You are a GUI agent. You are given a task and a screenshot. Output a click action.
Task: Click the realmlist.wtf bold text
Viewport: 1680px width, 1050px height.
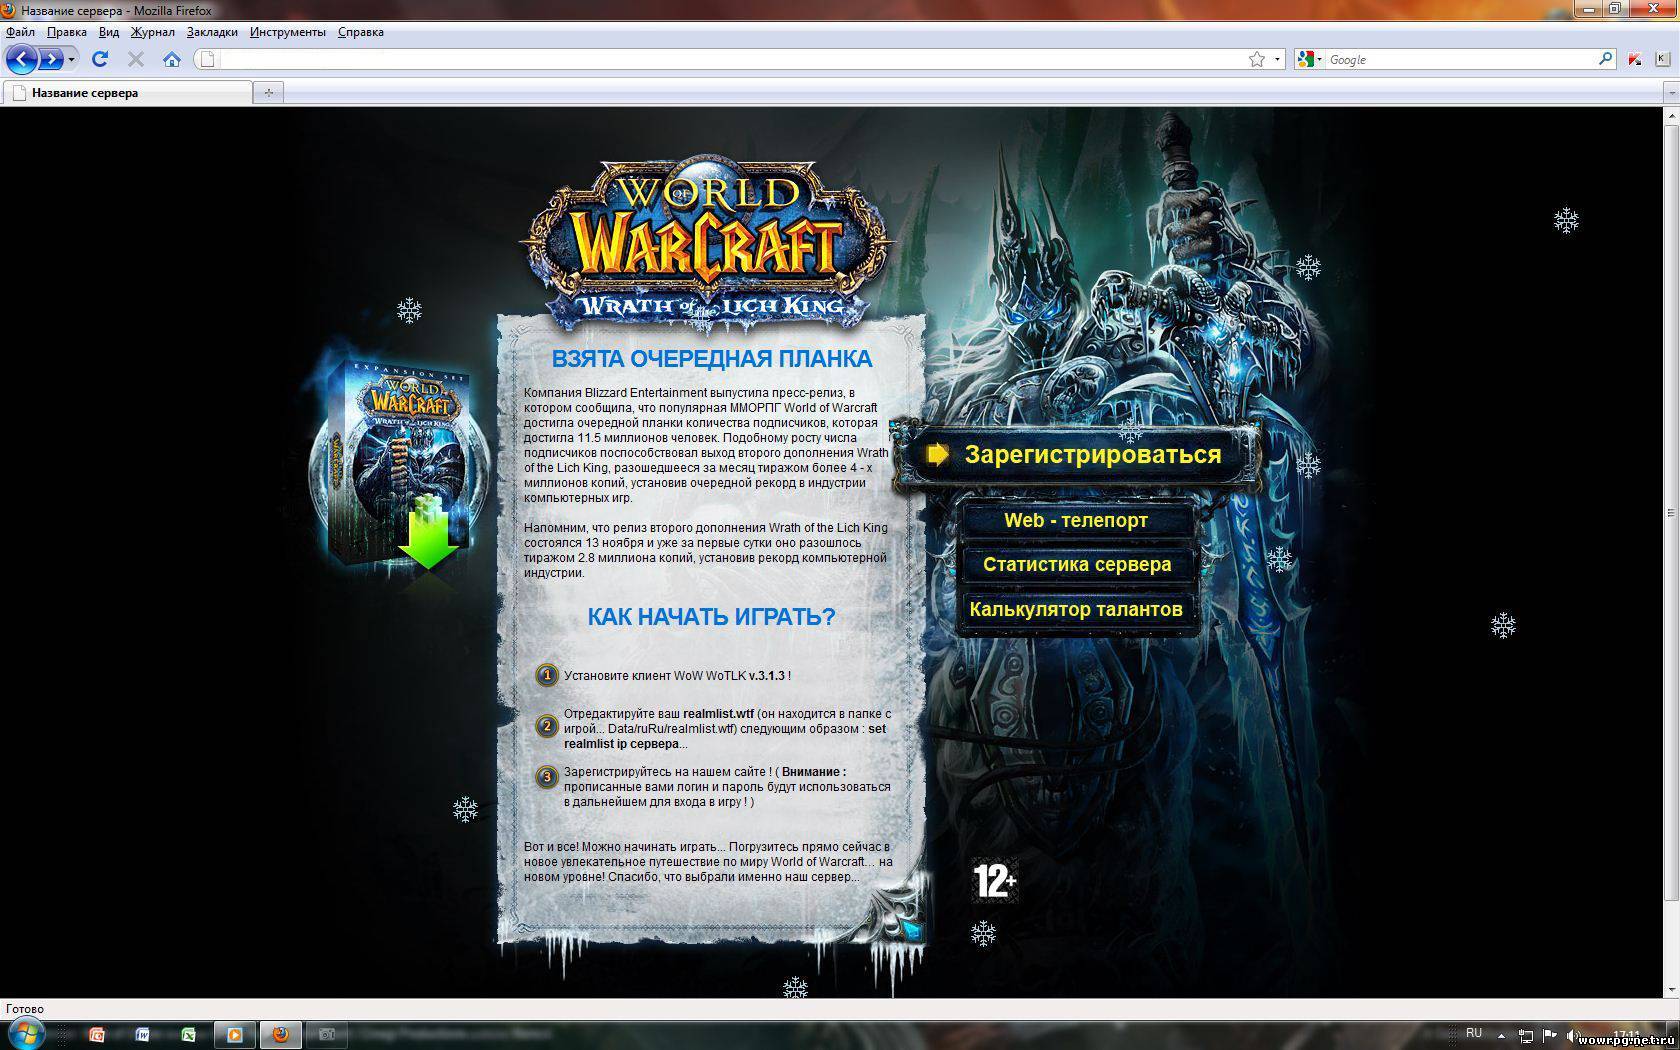(718, 714)
